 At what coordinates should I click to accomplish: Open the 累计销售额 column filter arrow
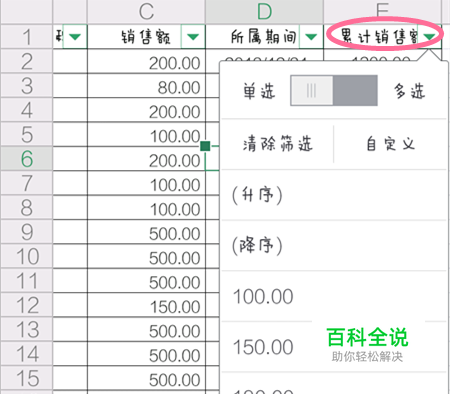coord(430,37)
